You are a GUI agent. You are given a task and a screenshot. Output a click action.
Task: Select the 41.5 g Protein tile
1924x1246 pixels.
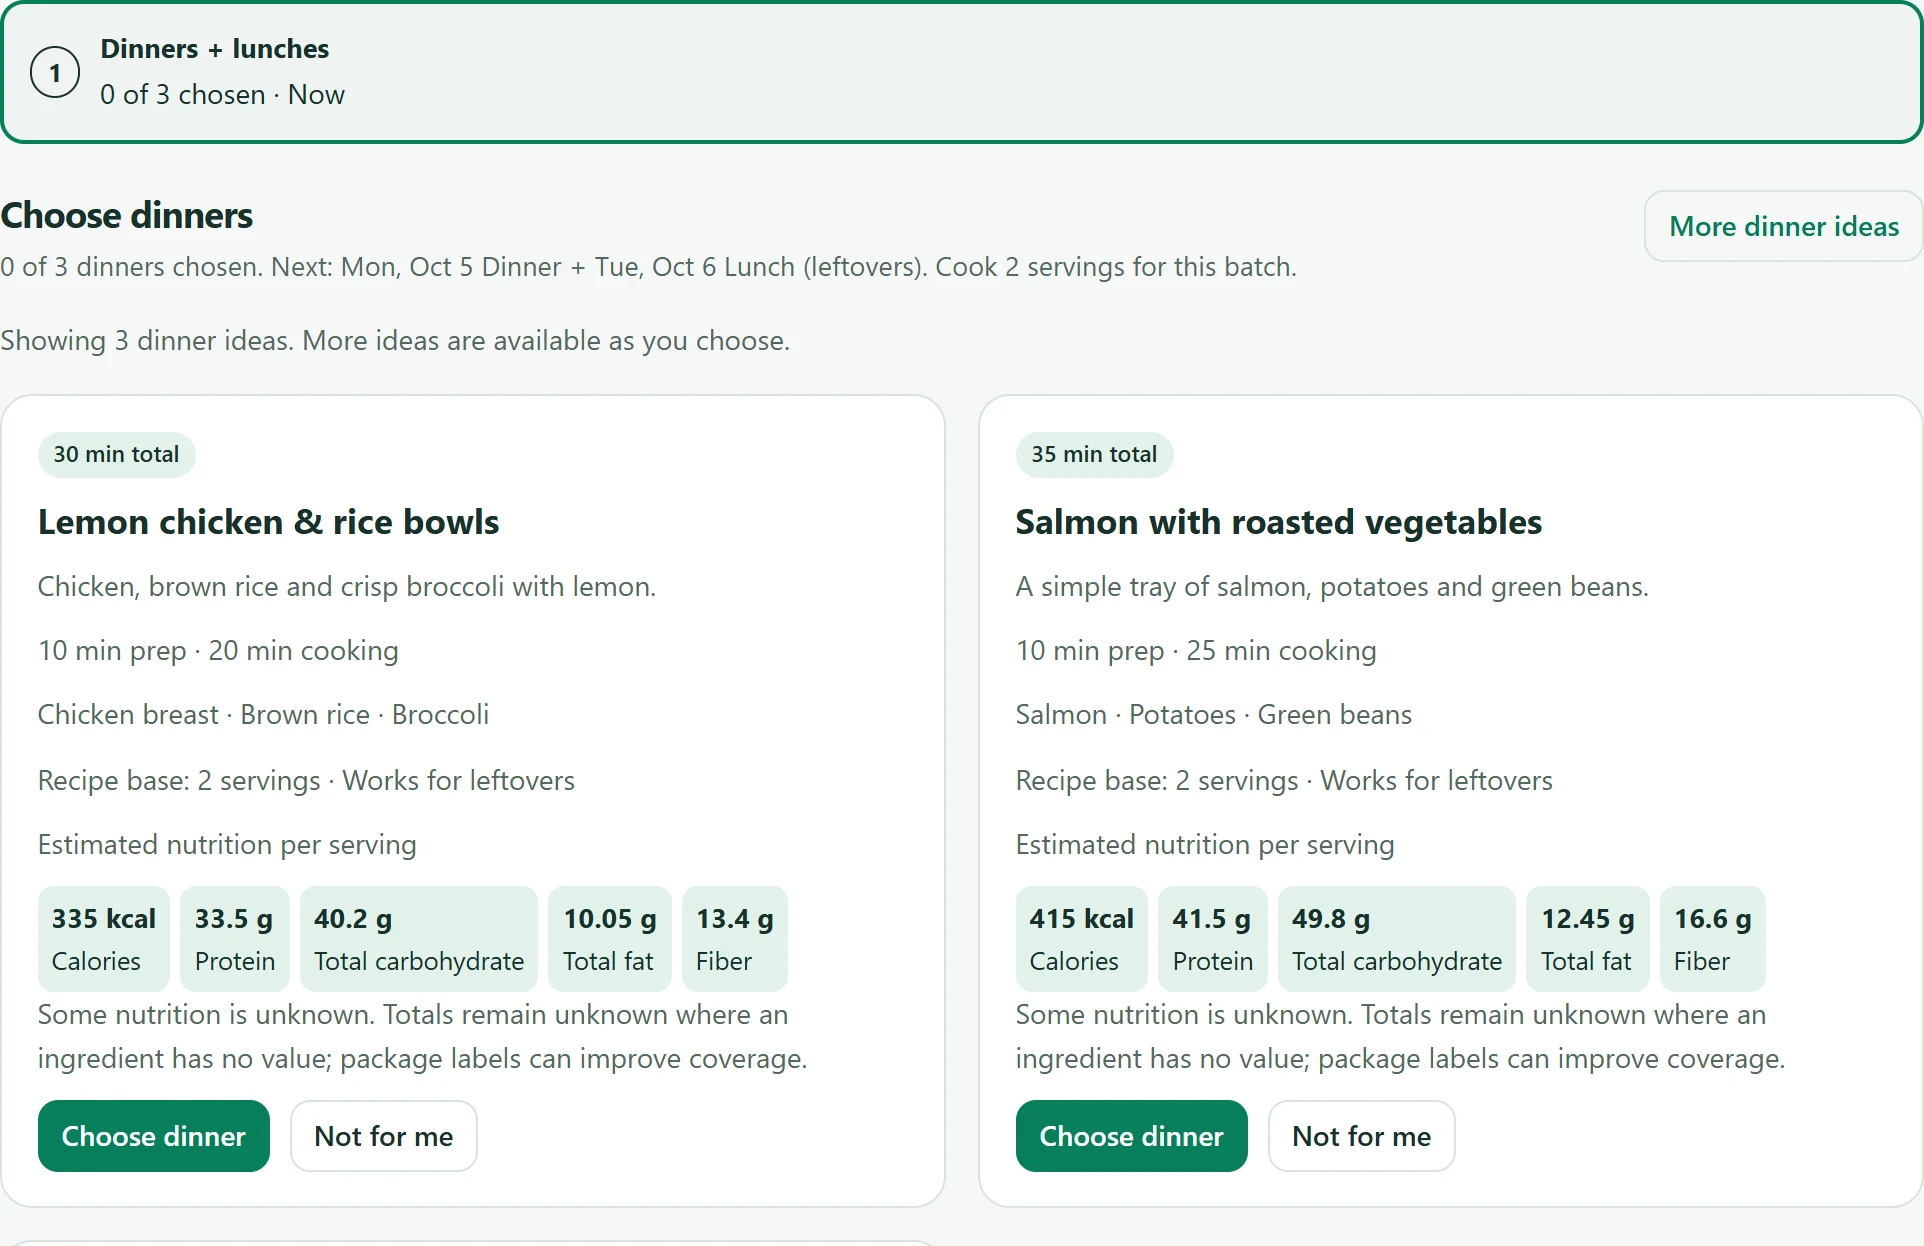pyautogui.click(x=1213, y=939)
